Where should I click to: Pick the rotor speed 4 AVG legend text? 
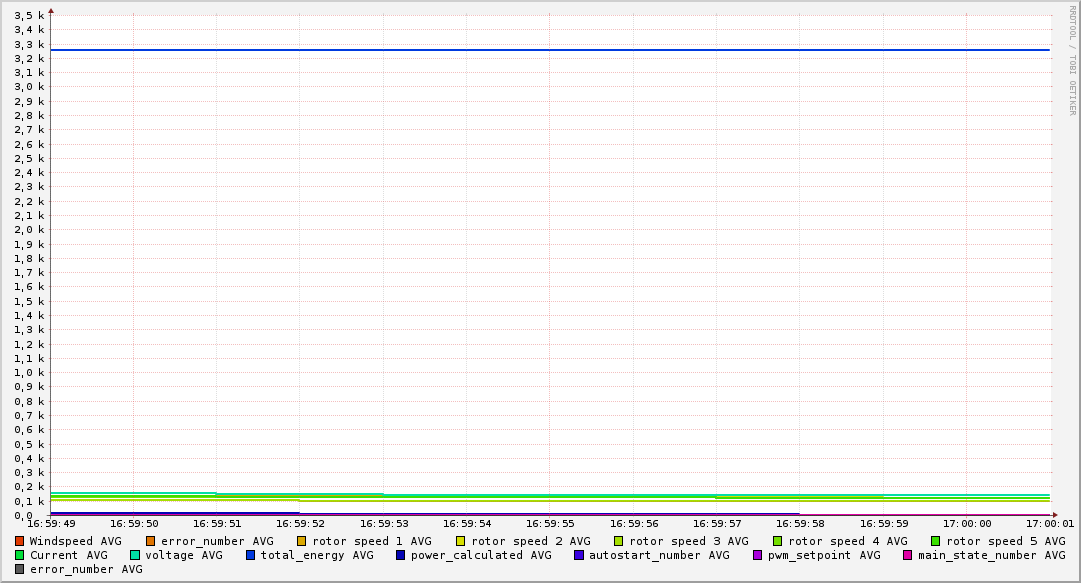(847, 541)
